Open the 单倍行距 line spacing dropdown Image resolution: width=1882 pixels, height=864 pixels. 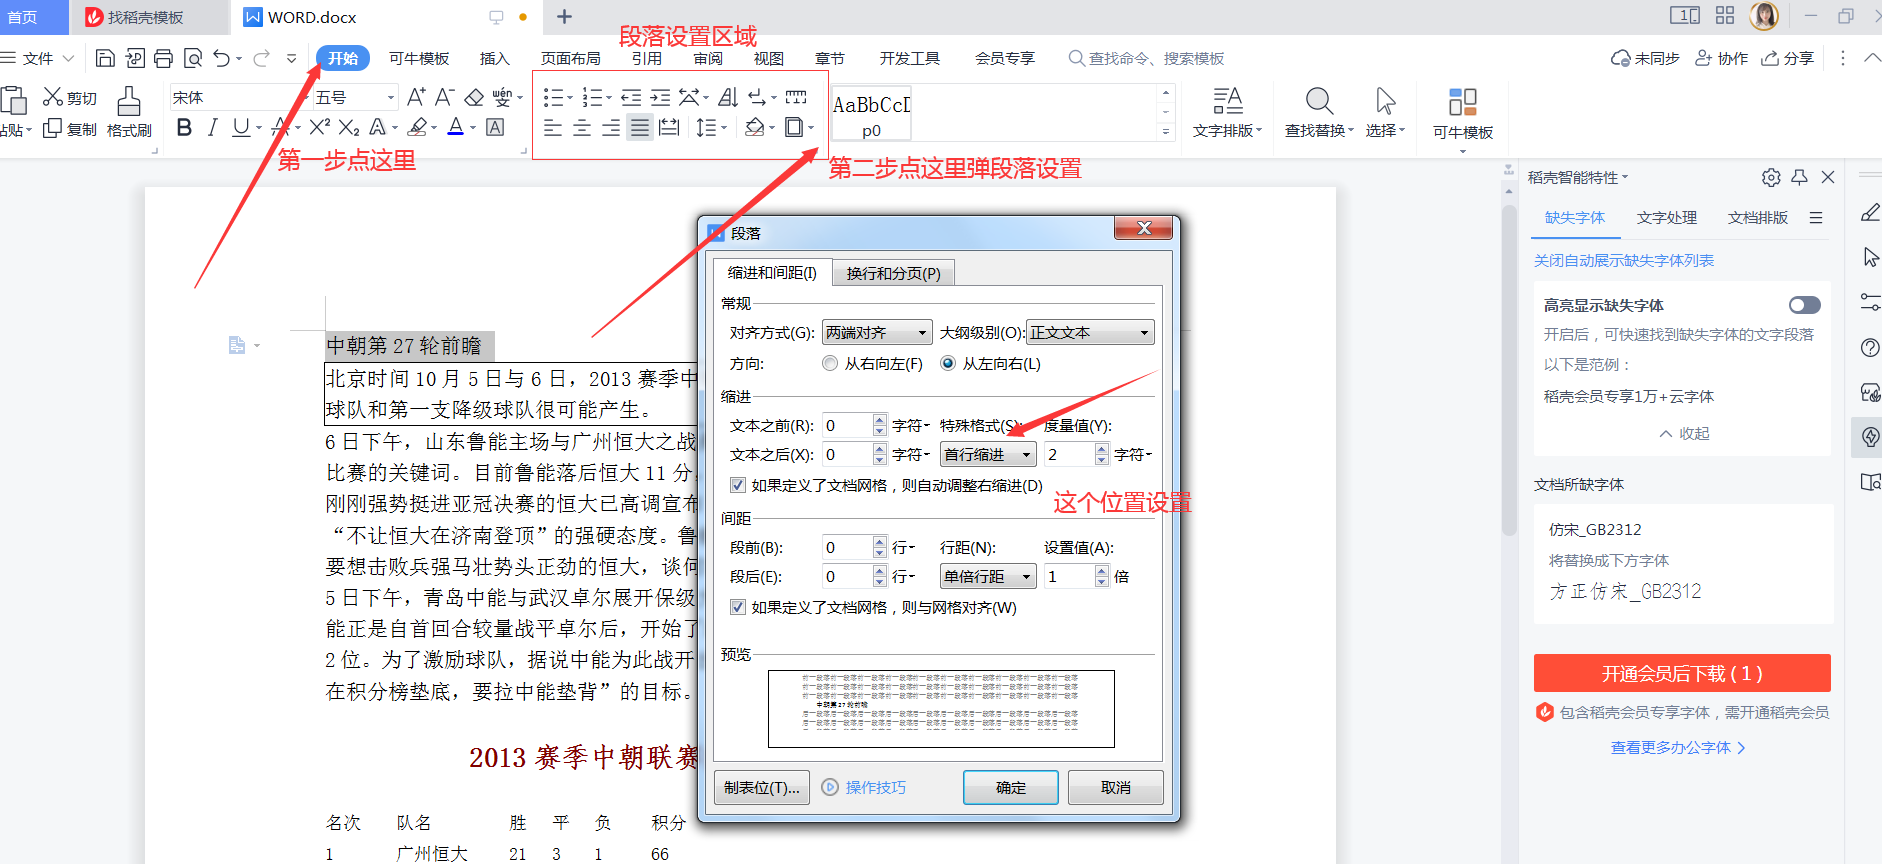988,577
